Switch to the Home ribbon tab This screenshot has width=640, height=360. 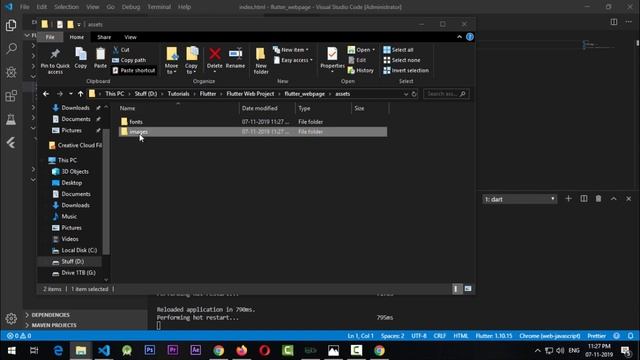point(76,37)
